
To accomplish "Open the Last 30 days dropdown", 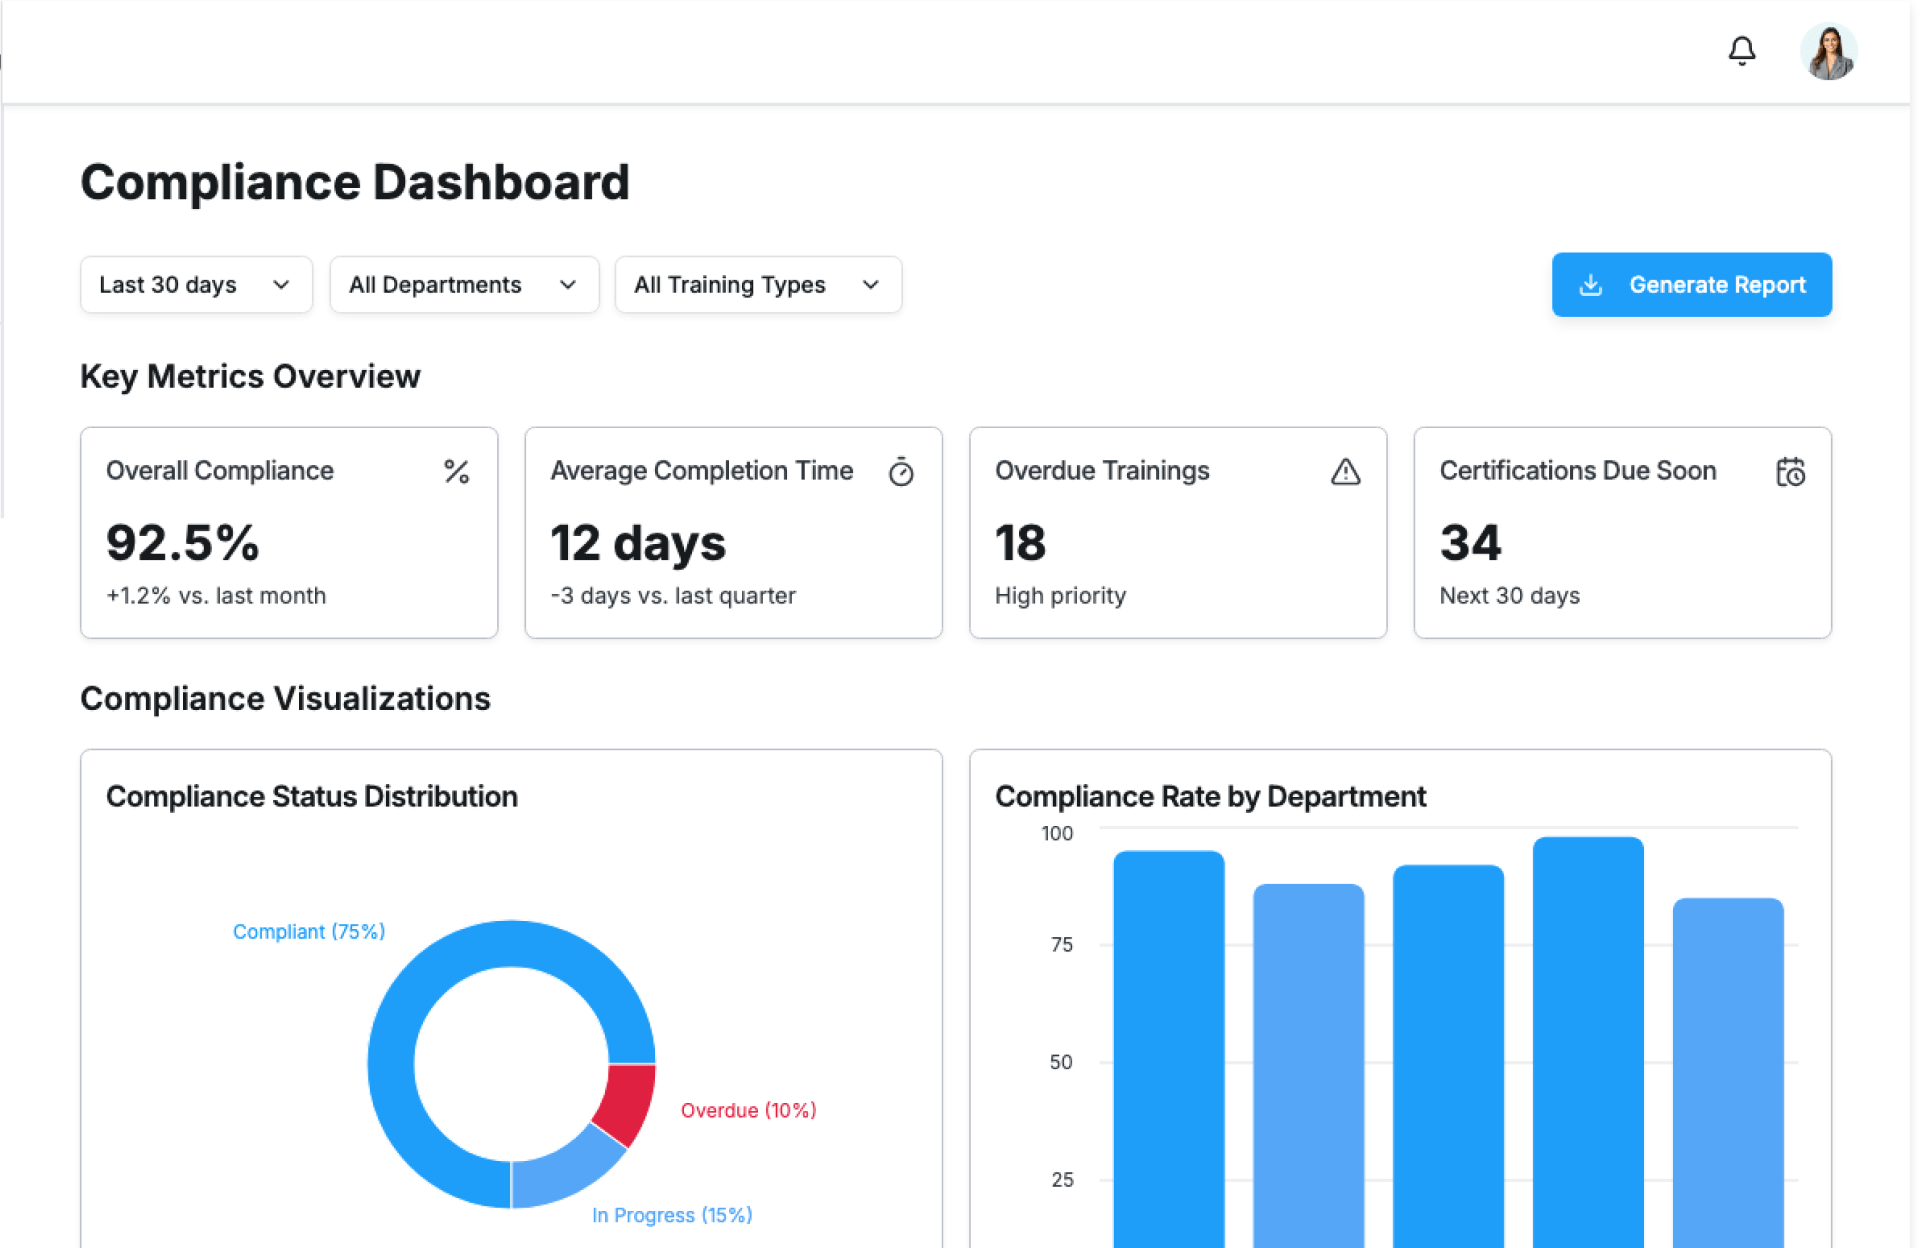I will tap(196, 285).
